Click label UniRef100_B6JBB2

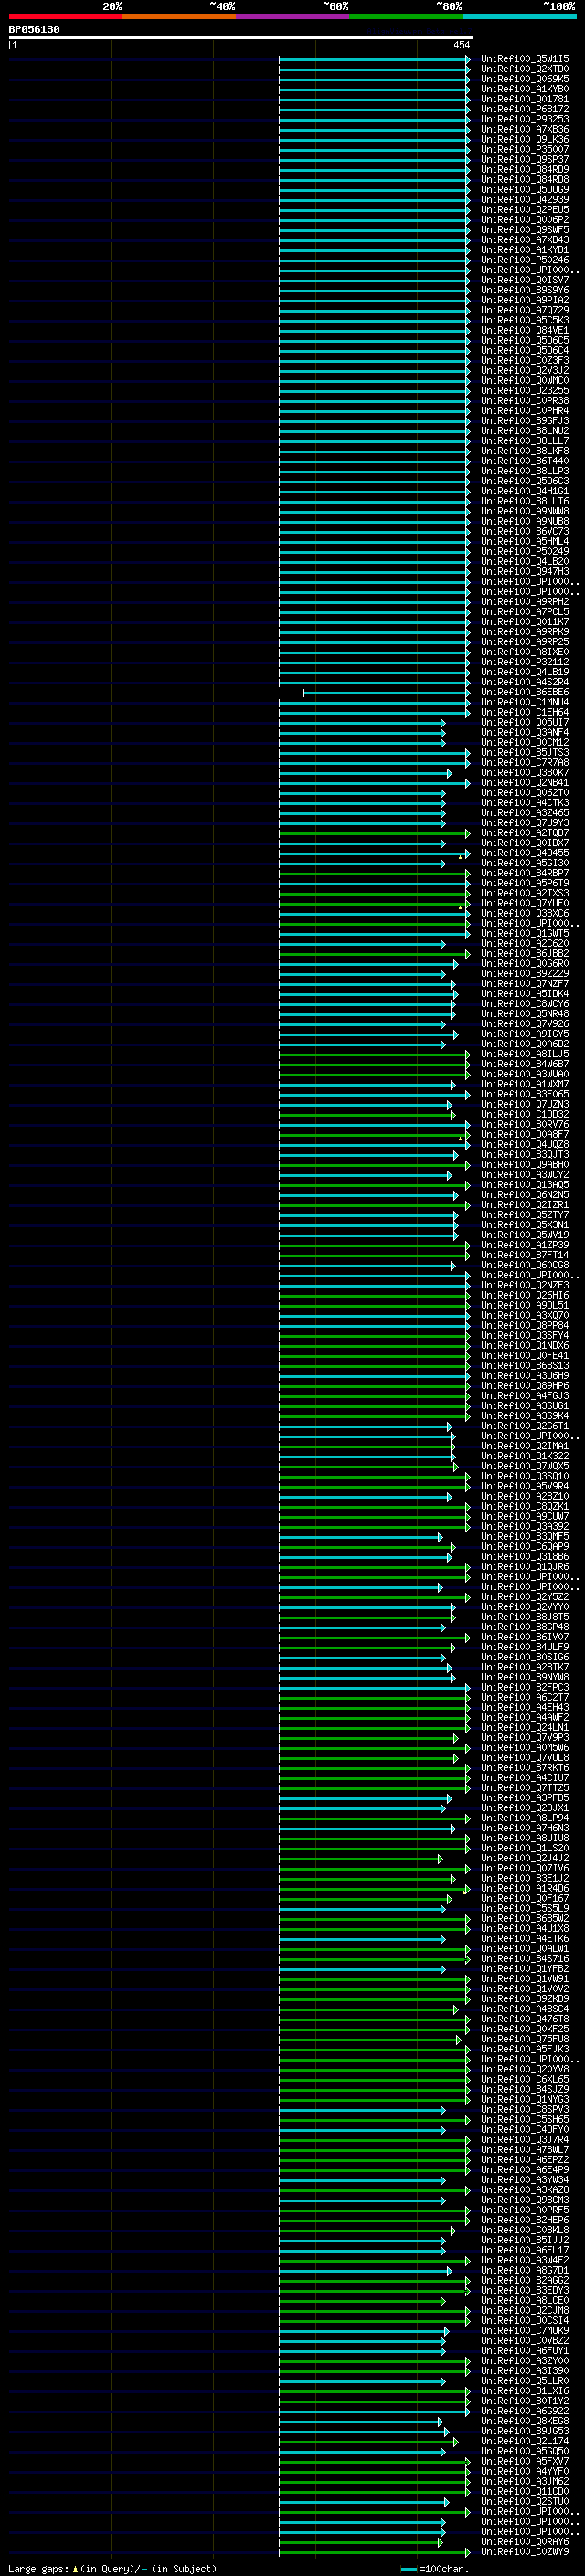click(x=525, y=953)
